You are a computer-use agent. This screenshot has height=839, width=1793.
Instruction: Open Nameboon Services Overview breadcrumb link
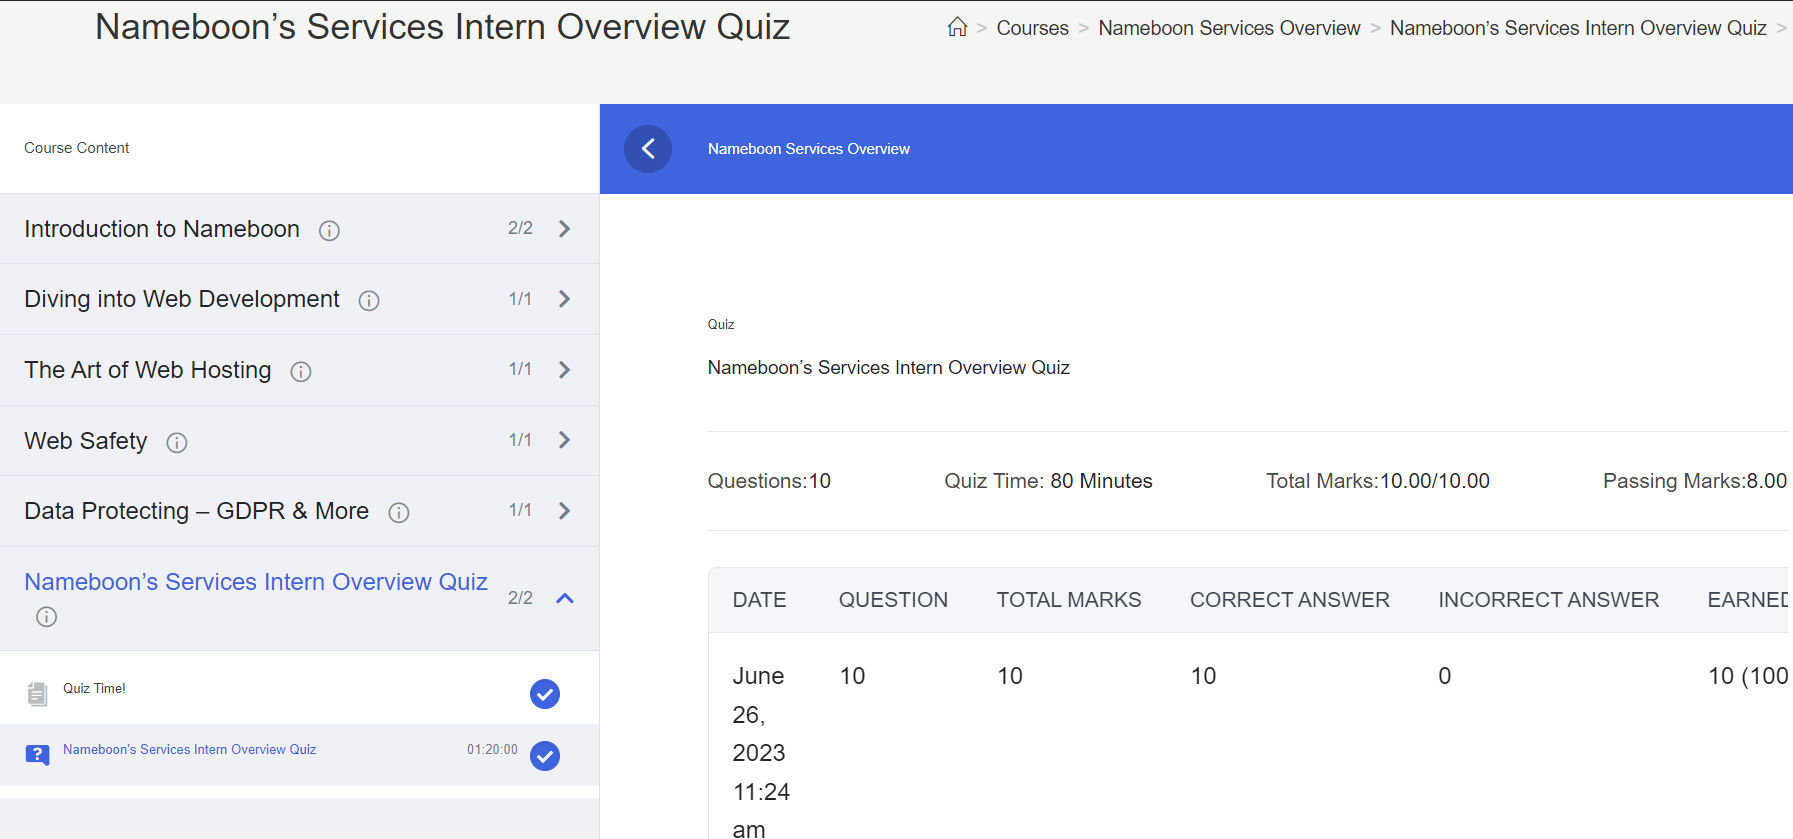coord(1229,28)
